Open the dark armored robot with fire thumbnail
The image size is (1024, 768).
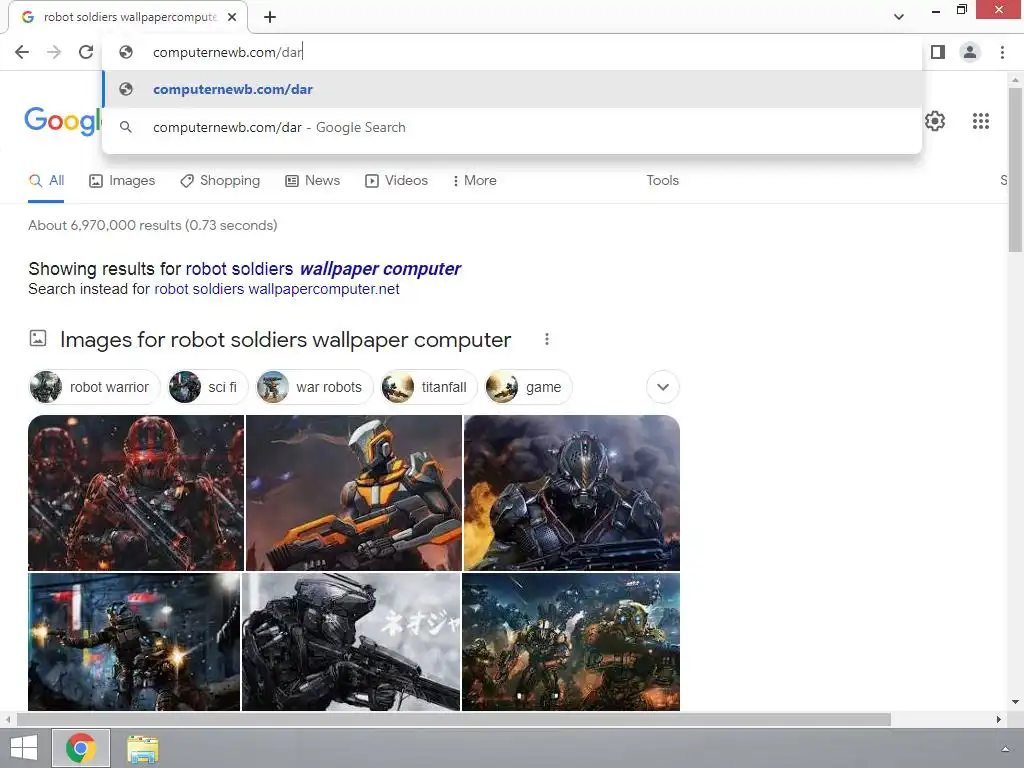(572, 493)
